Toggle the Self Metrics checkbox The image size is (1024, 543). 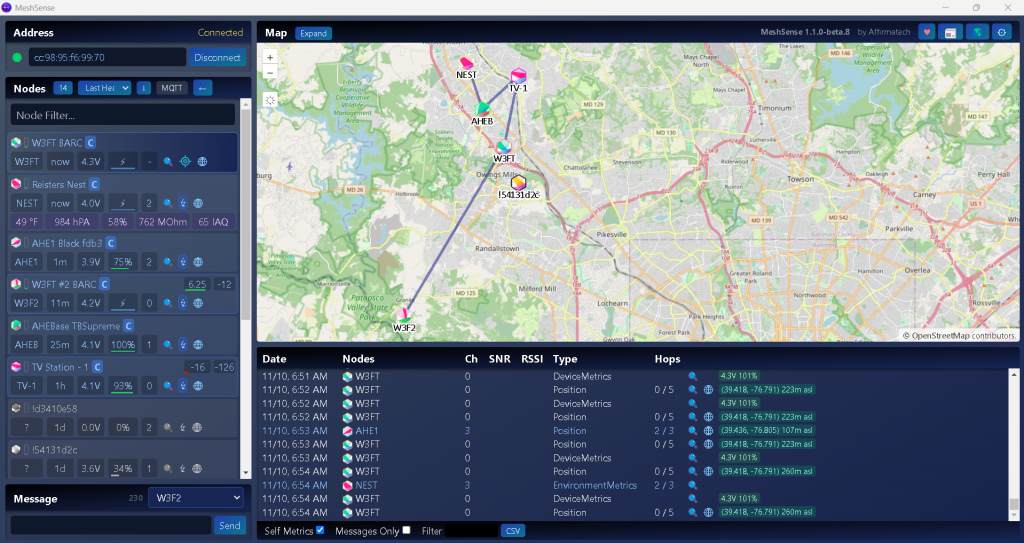coord(320,530)
